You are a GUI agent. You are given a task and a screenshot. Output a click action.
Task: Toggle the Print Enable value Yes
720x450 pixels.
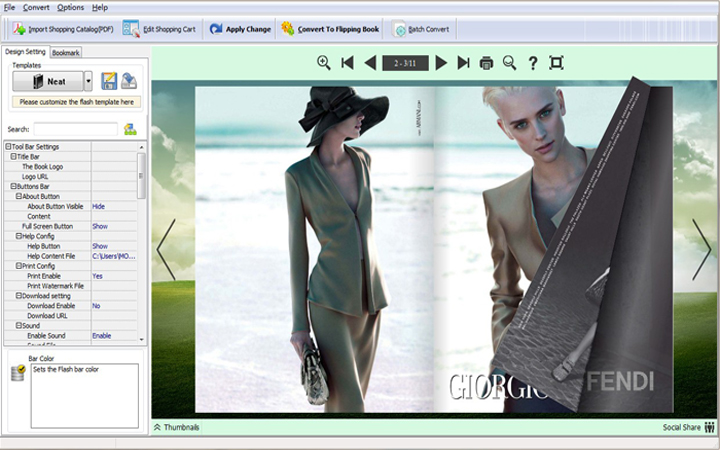pyautogui.click(x=98, y=276)
